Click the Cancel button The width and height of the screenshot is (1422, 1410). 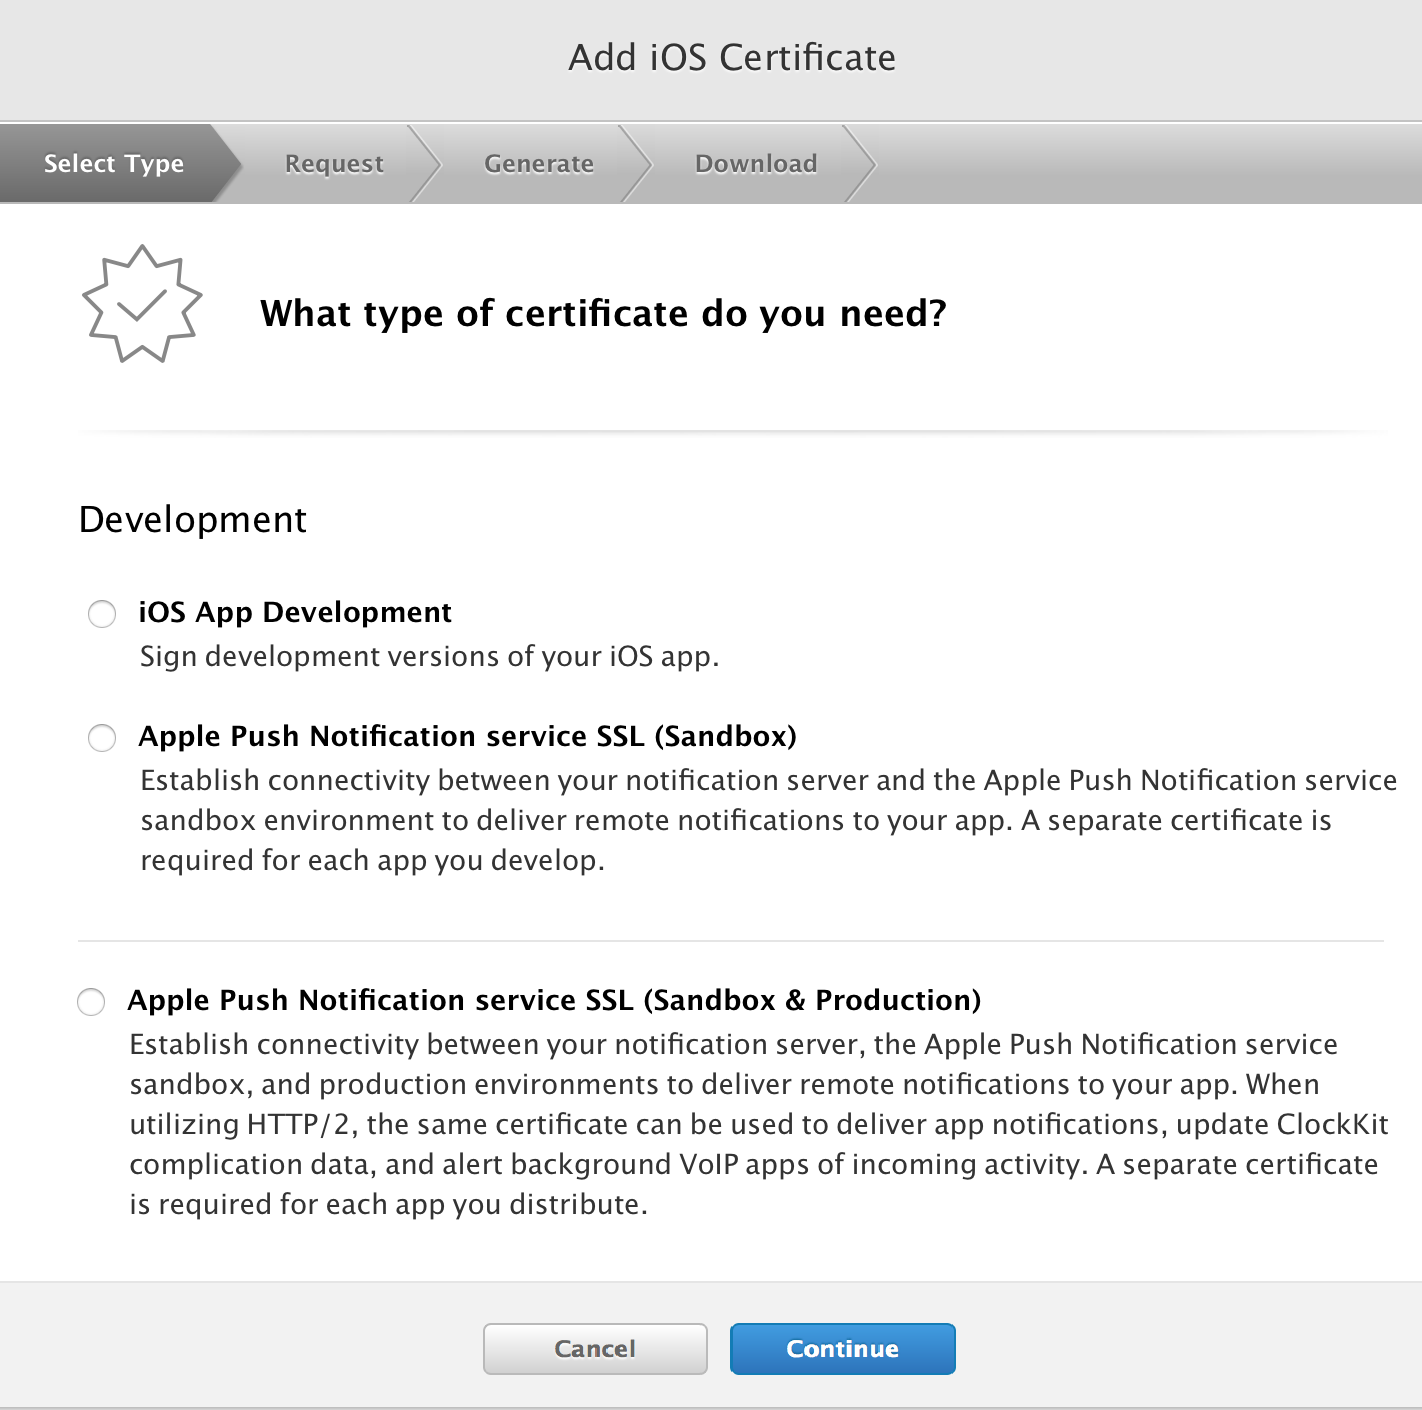click(x=595, y=1349)
